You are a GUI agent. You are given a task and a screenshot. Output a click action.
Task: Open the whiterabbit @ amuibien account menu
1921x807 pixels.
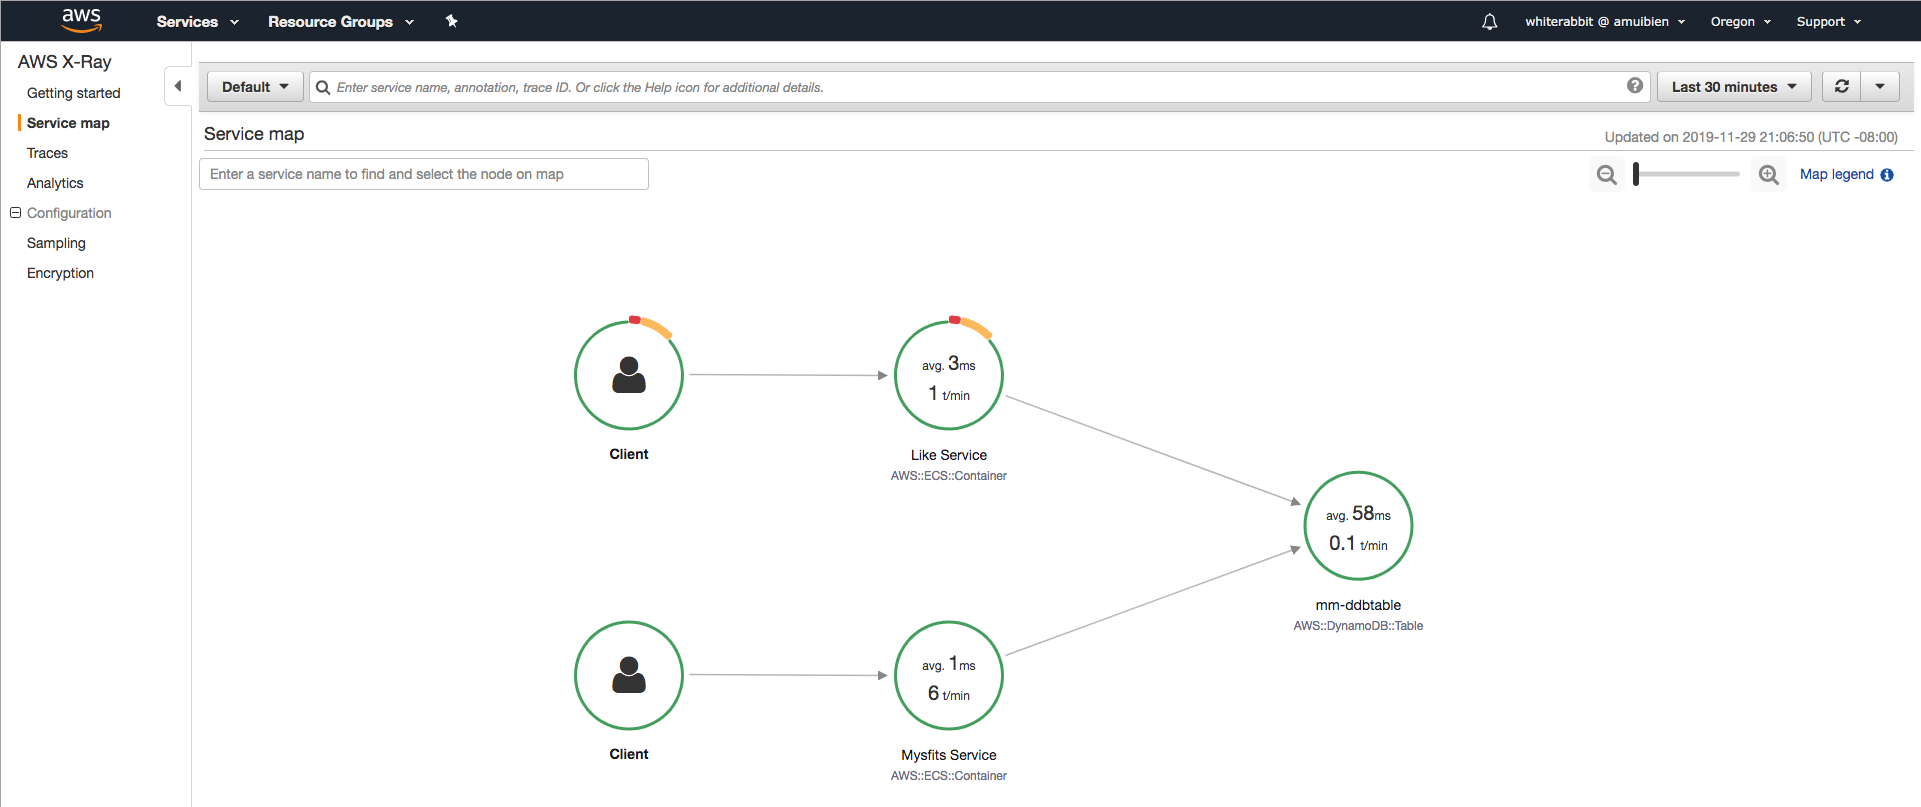coord(1605,21)
